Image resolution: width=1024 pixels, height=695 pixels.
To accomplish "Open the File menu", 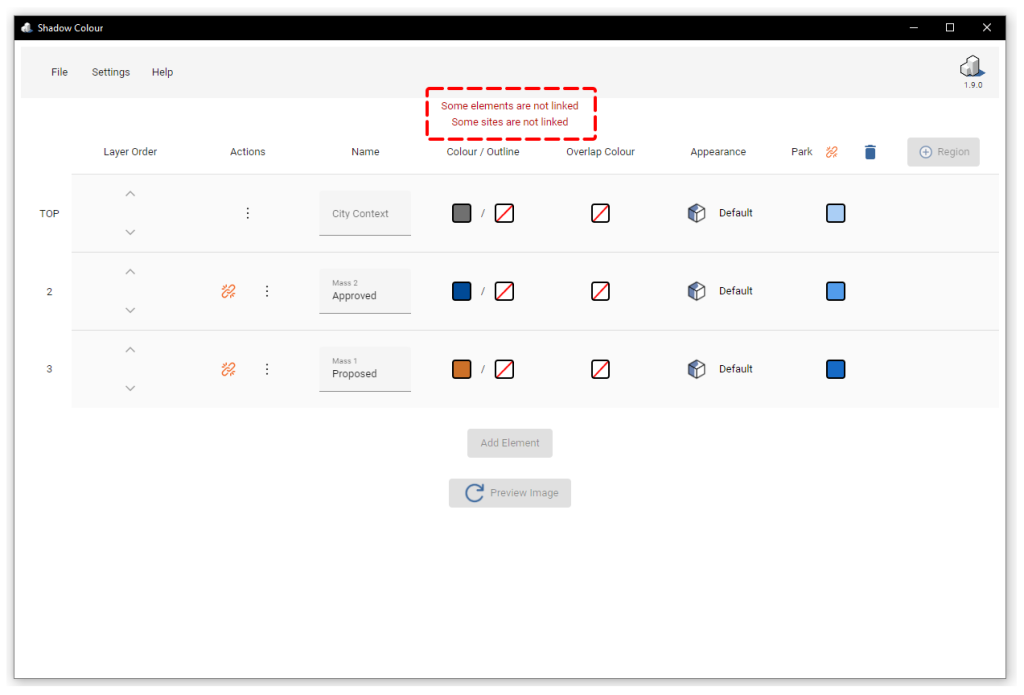I will point(59,71).
